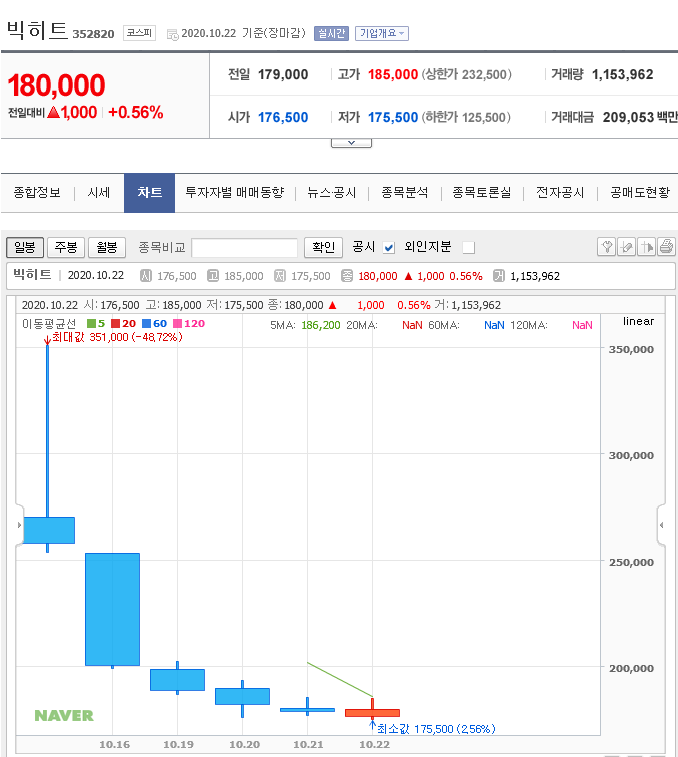Collapse the chart's left side panel arrow
The image size is (678, 757).
tap(19, 524)
